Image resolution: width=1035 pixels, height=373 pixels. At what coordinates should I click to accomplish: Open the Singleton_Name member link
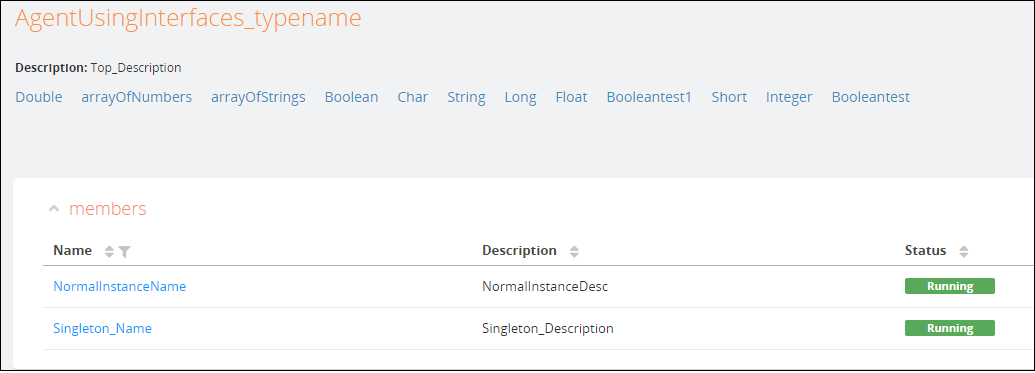click(x=102, y=328)
